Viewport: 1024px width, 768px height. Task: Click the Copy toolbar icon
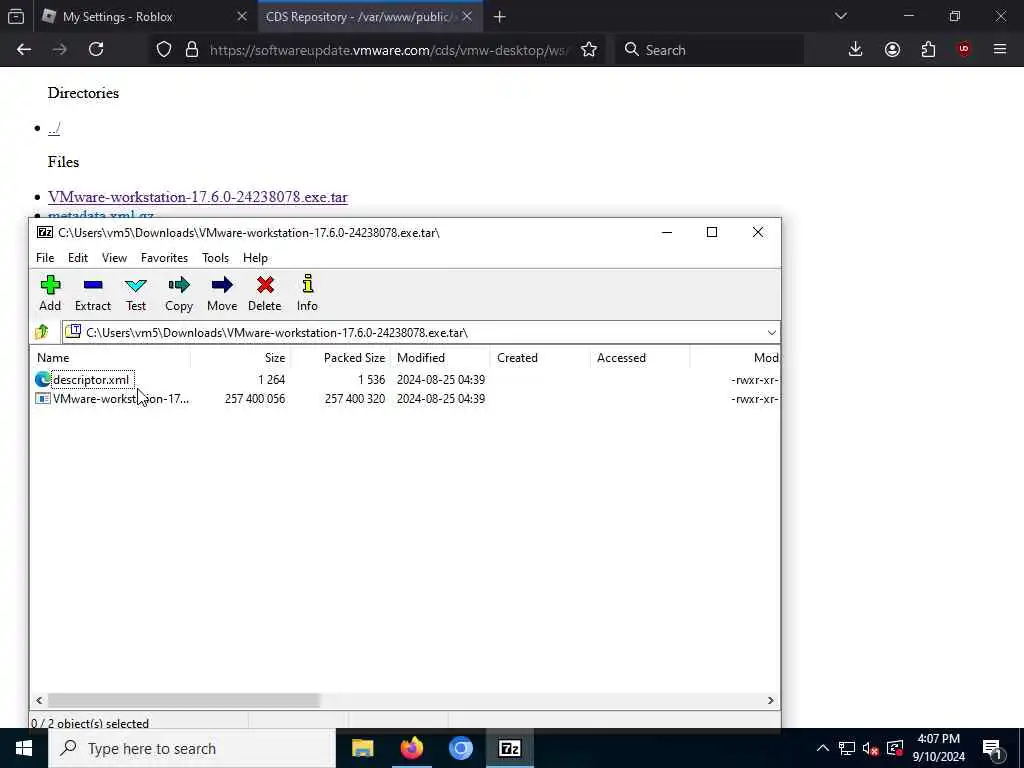(178, 293)
